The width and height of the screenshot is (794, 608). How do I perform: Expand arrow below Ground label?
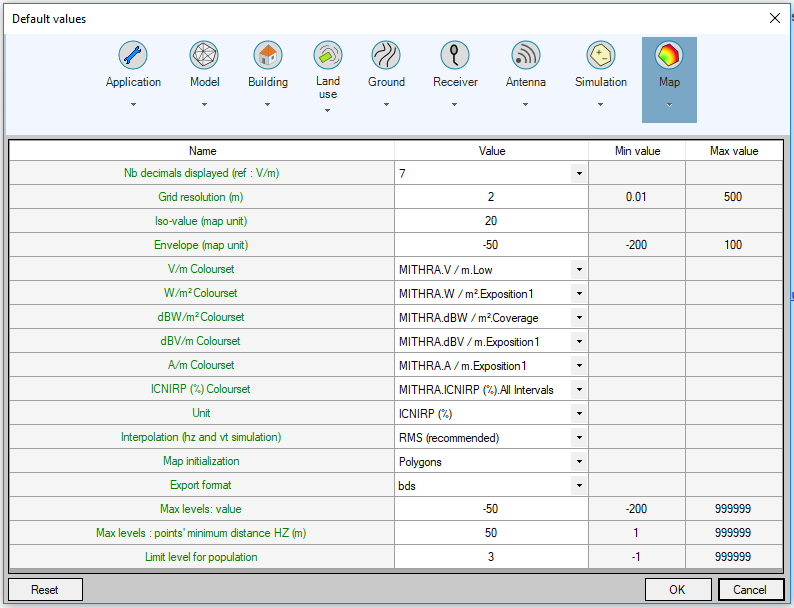386,105
